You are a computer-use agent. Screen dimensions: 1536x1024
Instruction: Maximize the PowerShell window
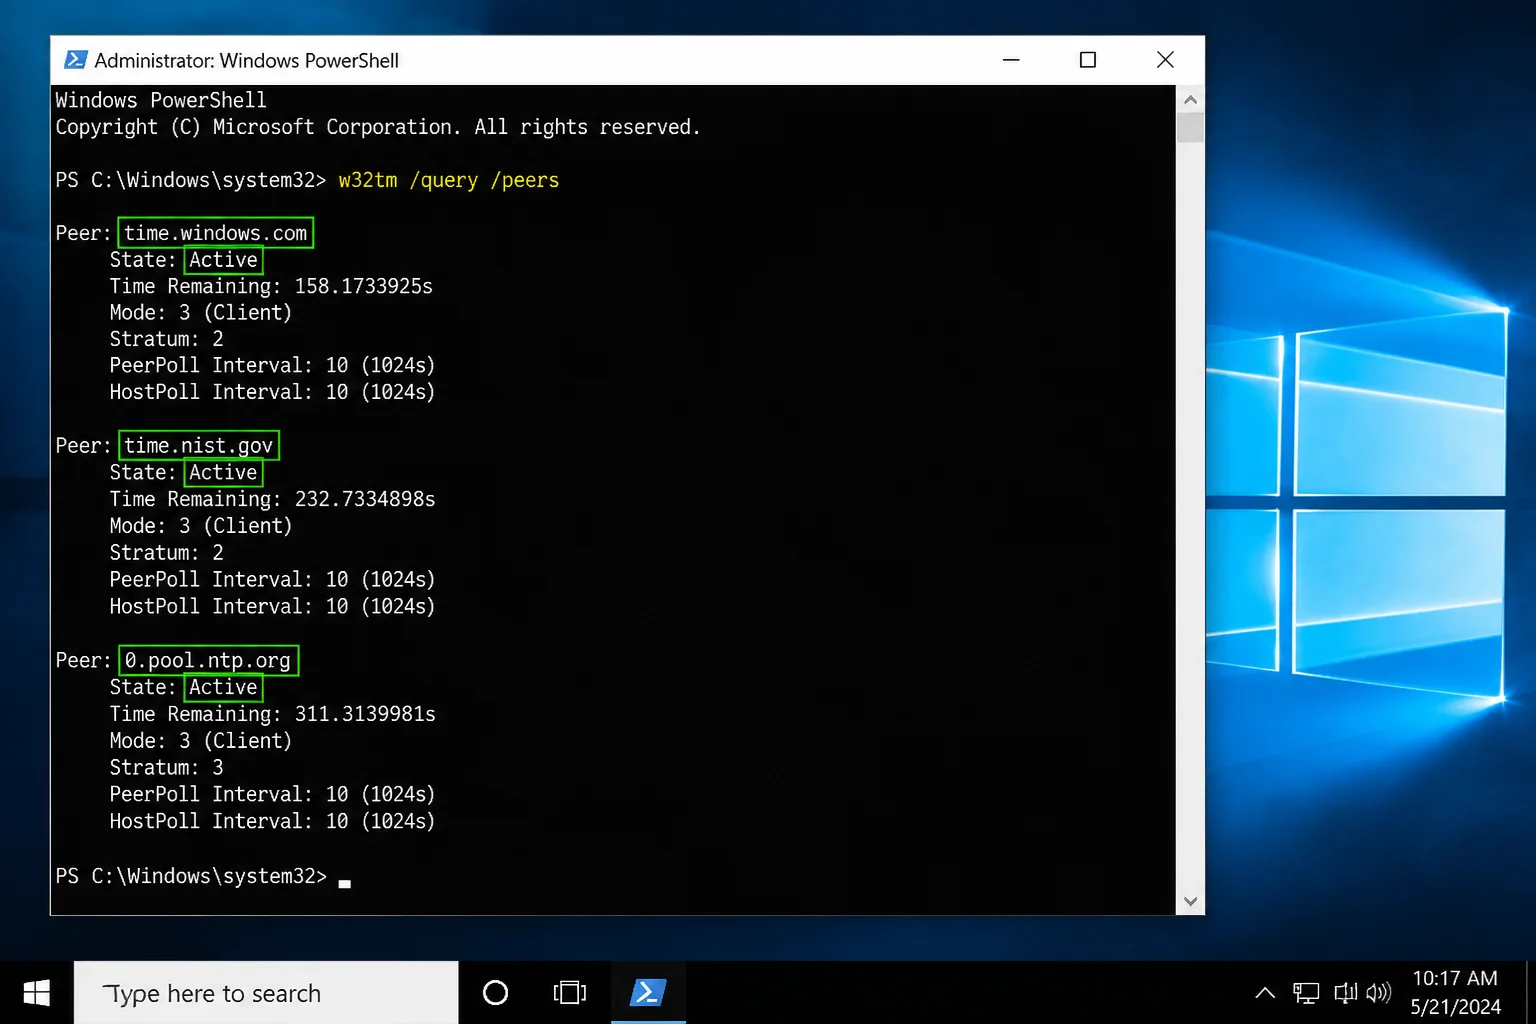click(1088, 60)
